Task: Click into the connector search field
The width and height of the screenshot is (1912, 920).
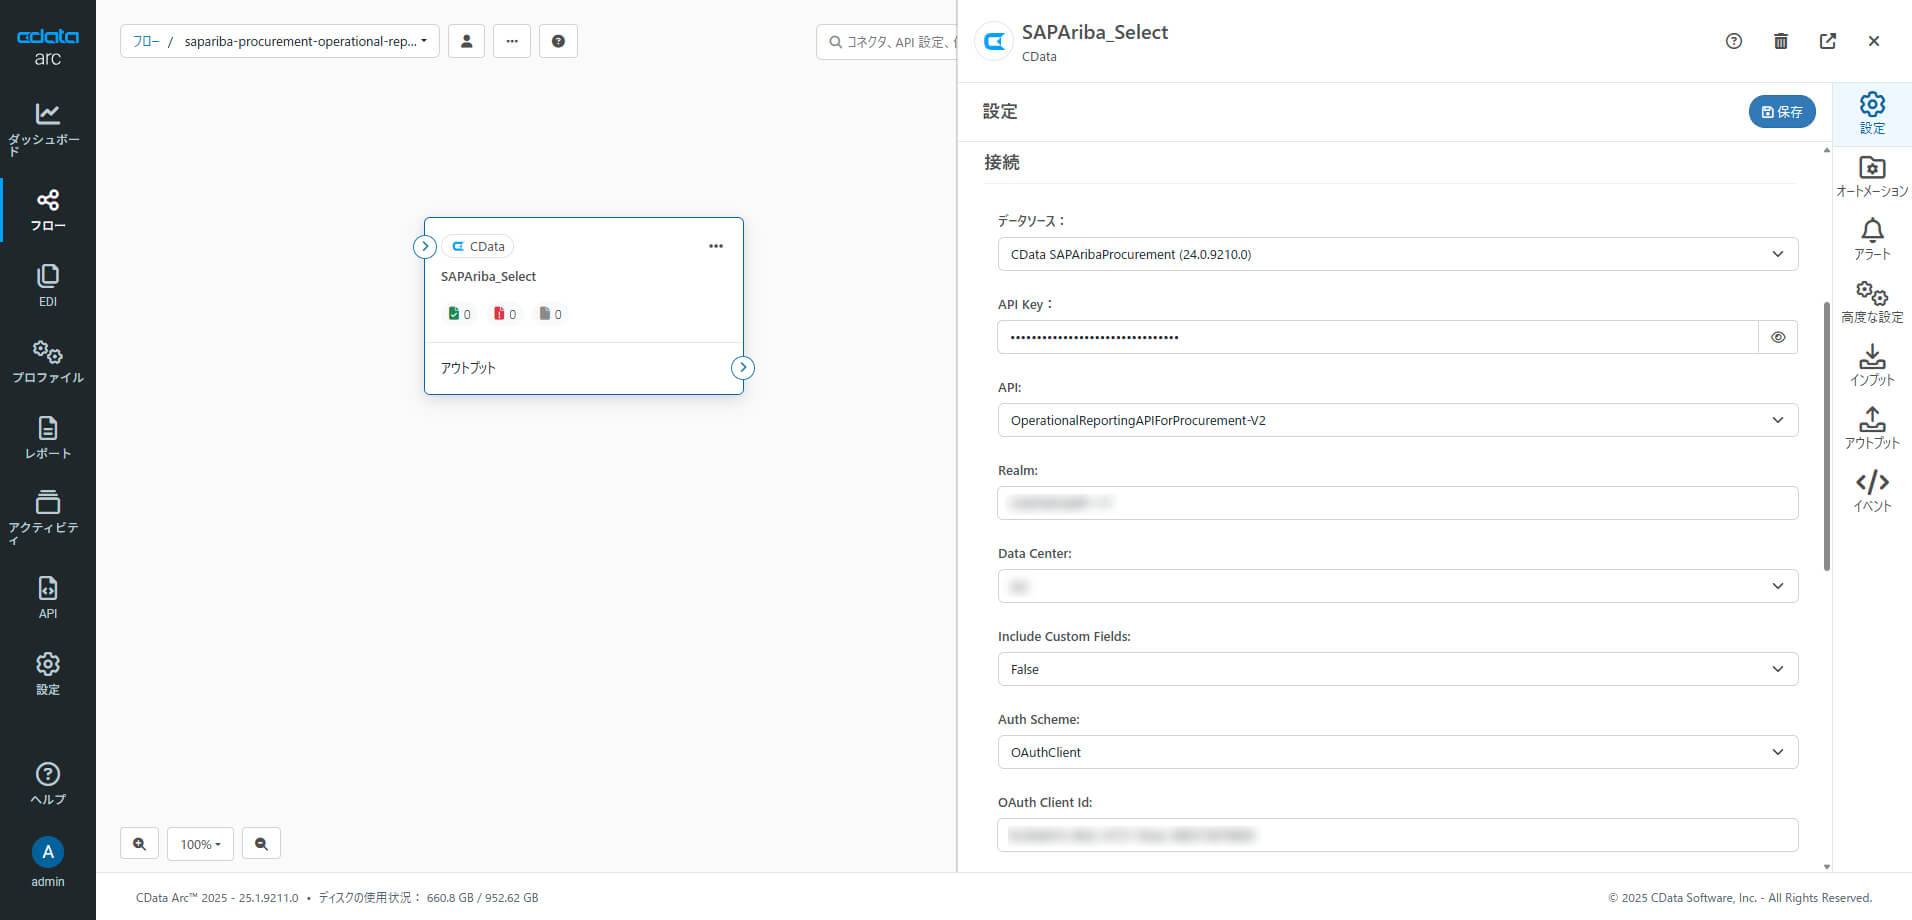Action: click(887, 42)
